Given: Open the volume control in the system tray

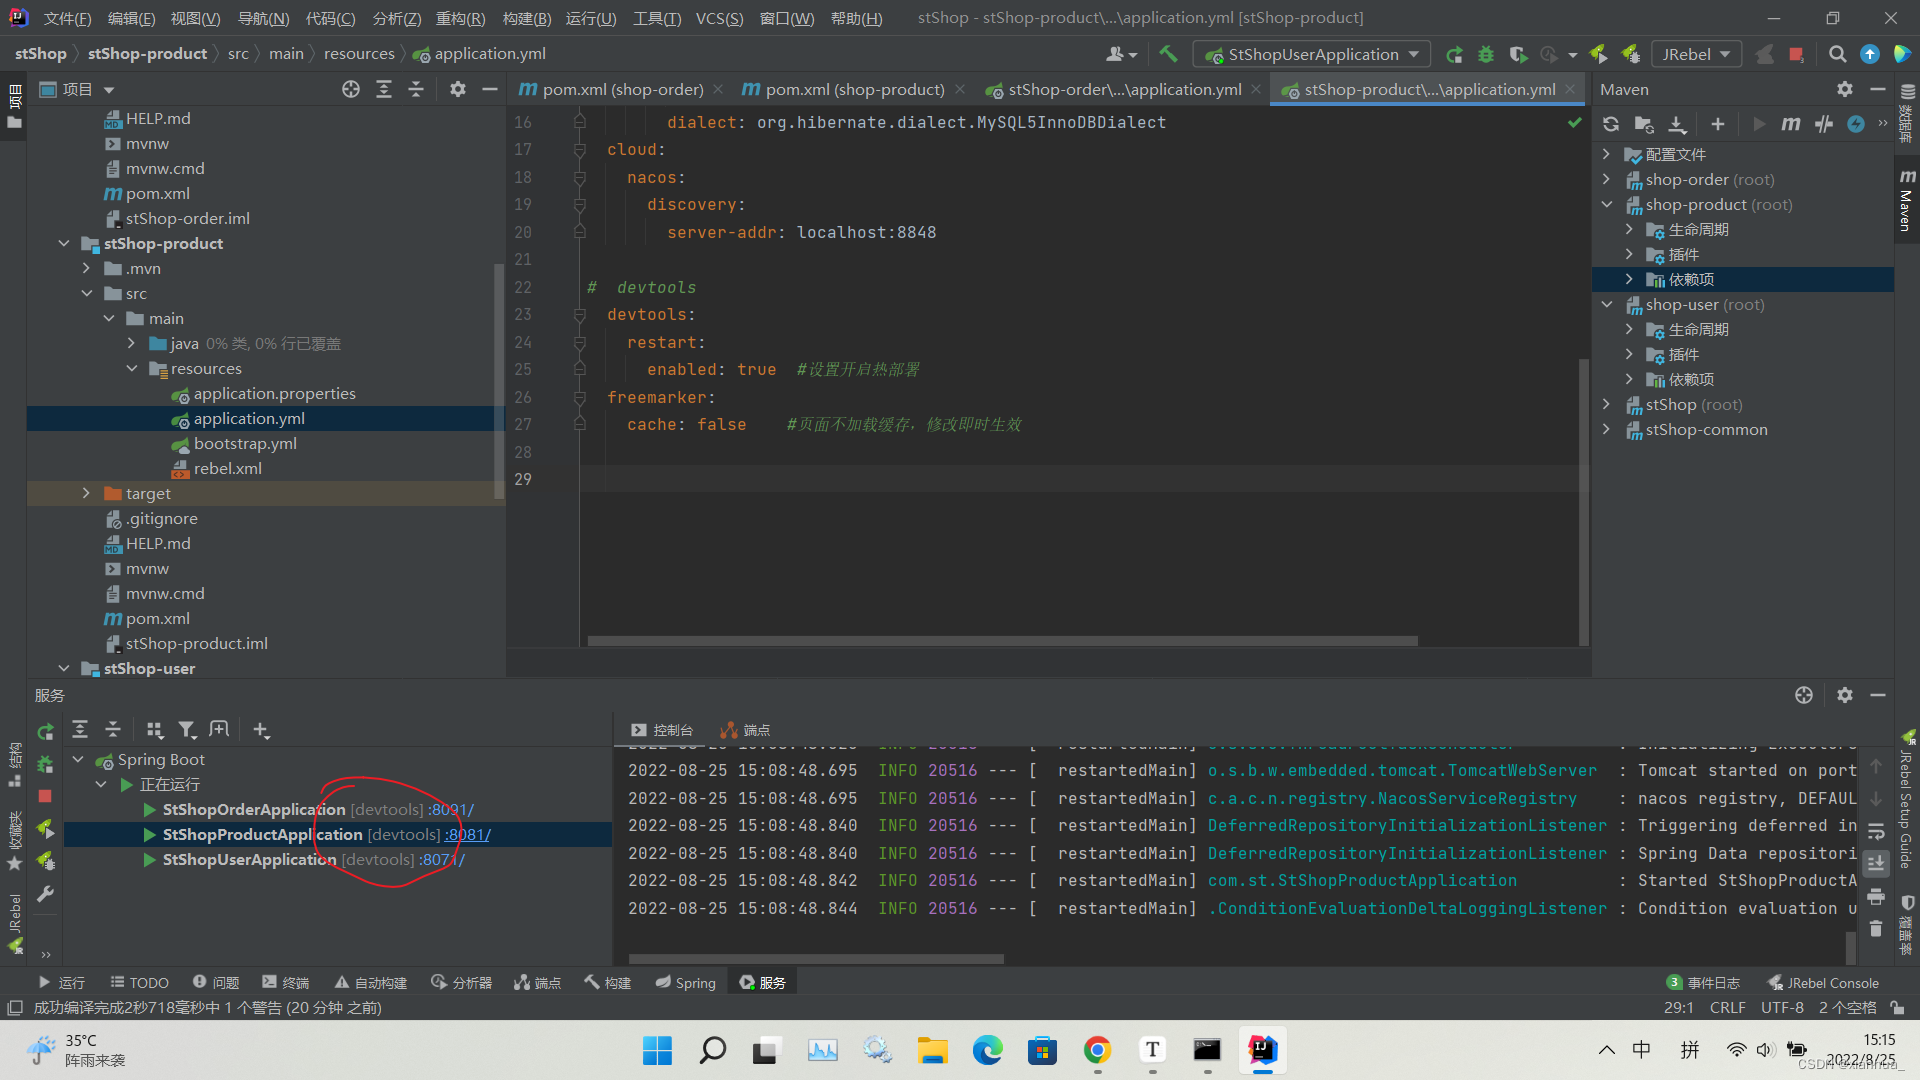Looking at the screenshot, I should (1764, 1050).
